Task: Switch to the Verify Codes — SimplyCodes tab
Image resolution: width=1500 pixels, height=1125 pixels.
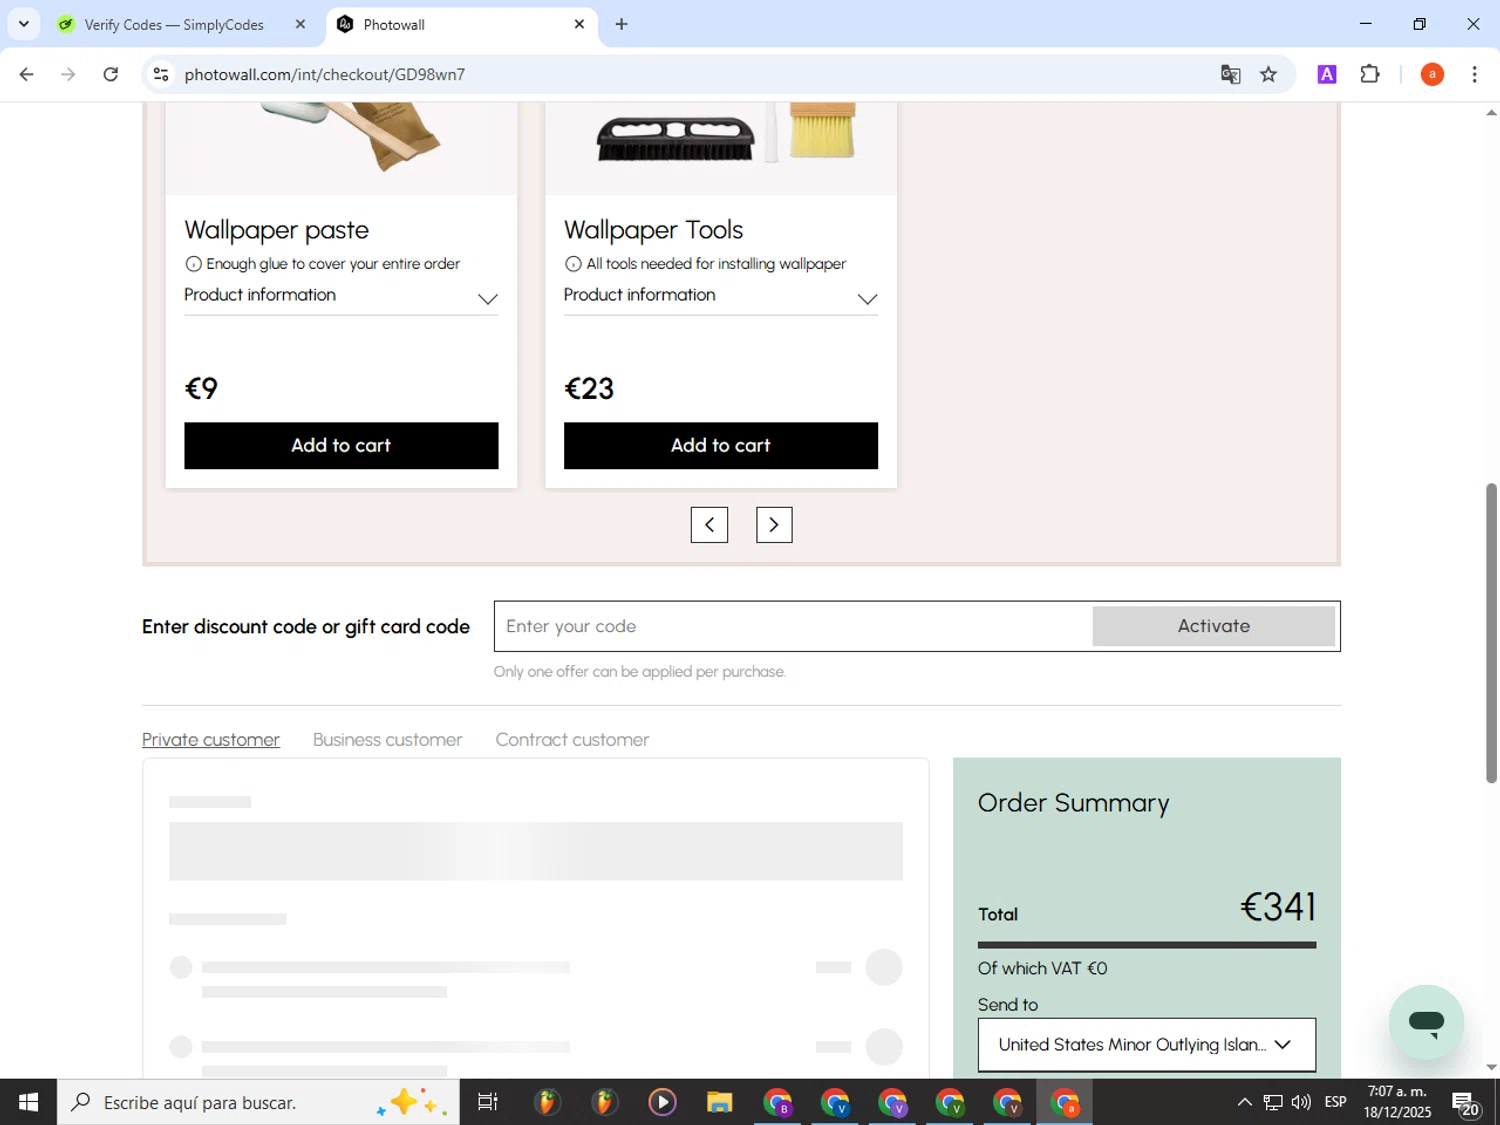Action: pos(174,24)
